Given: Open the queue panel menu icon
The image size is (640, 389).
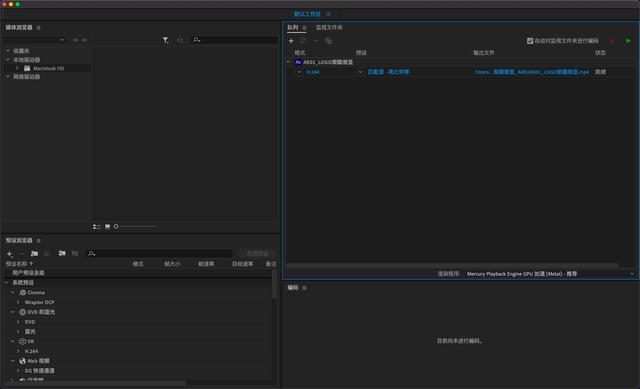Looking at the screenshot, I should 304,28.
